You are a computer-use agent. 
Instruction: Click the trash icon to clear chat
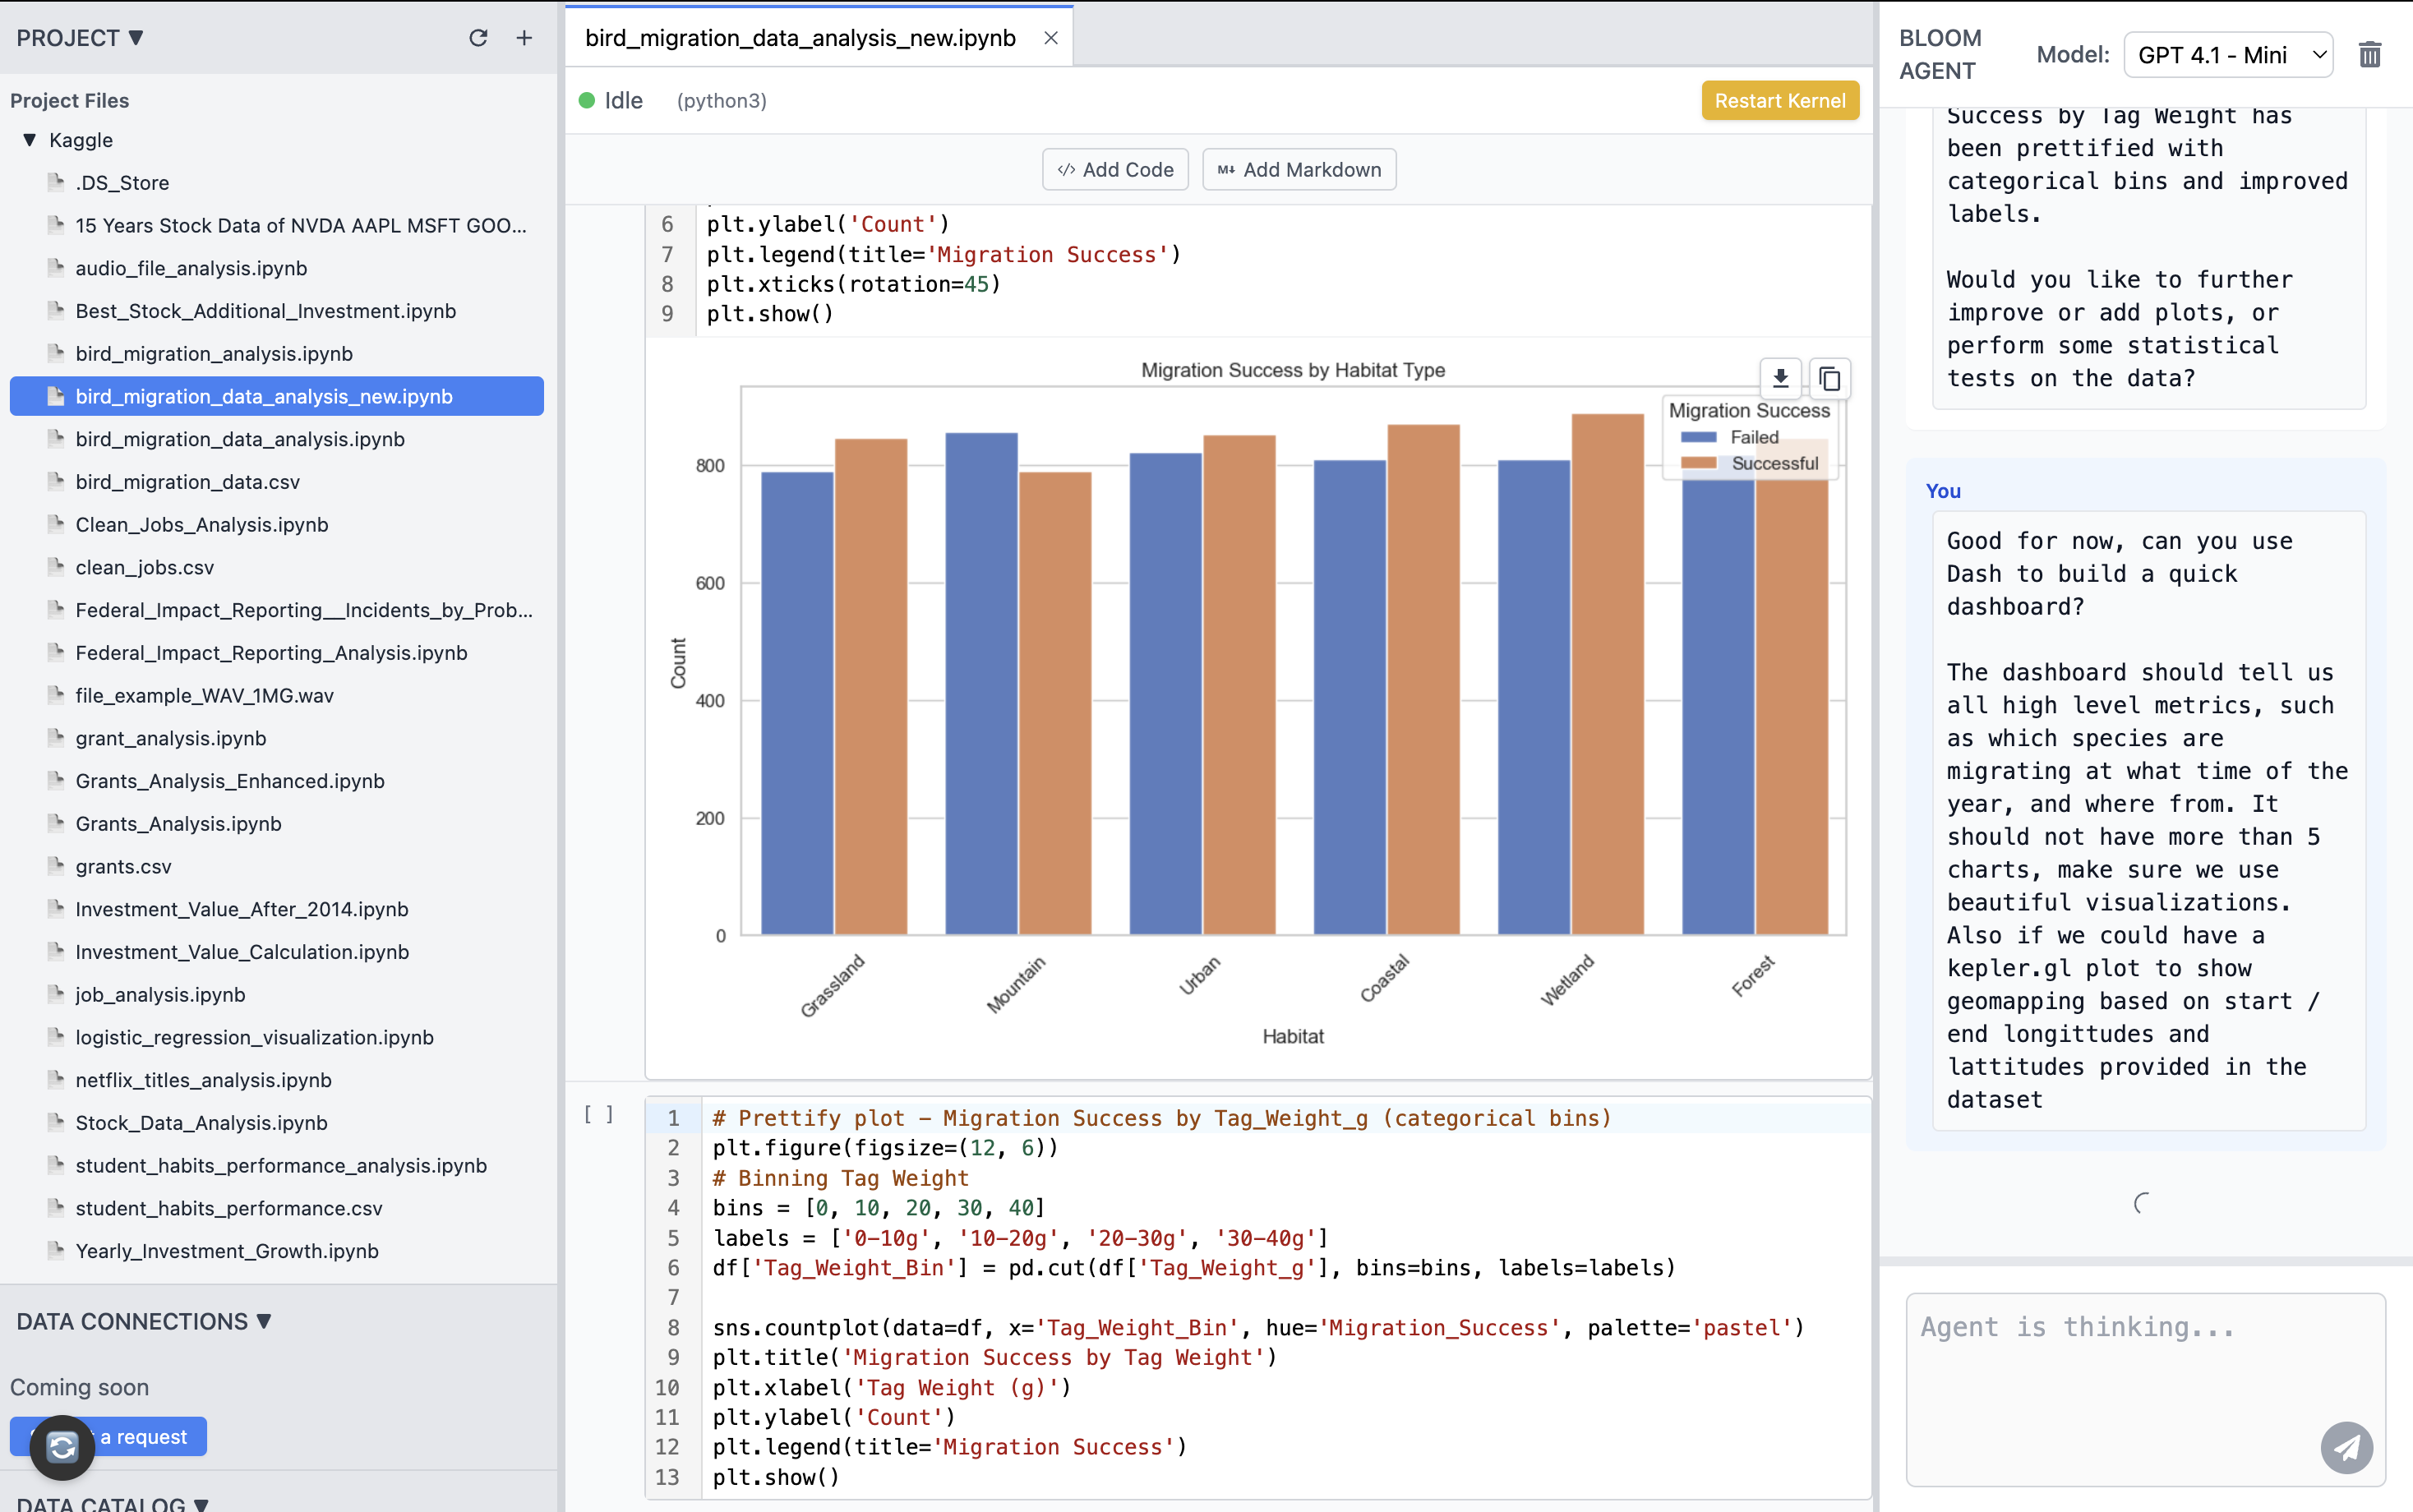pyautogui.click(x=2370, y=55)
